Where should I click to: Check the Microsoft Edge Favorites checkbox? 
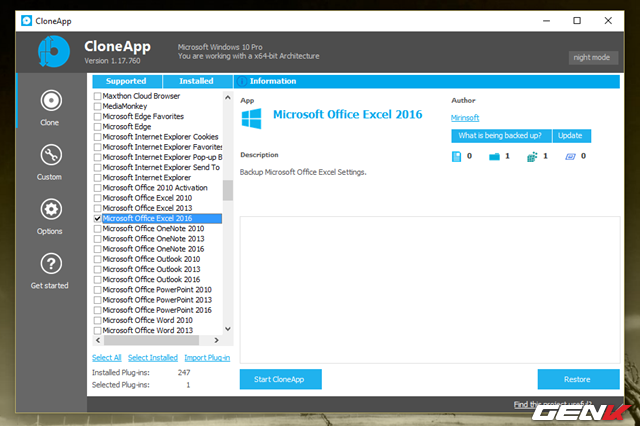point(98,117)
